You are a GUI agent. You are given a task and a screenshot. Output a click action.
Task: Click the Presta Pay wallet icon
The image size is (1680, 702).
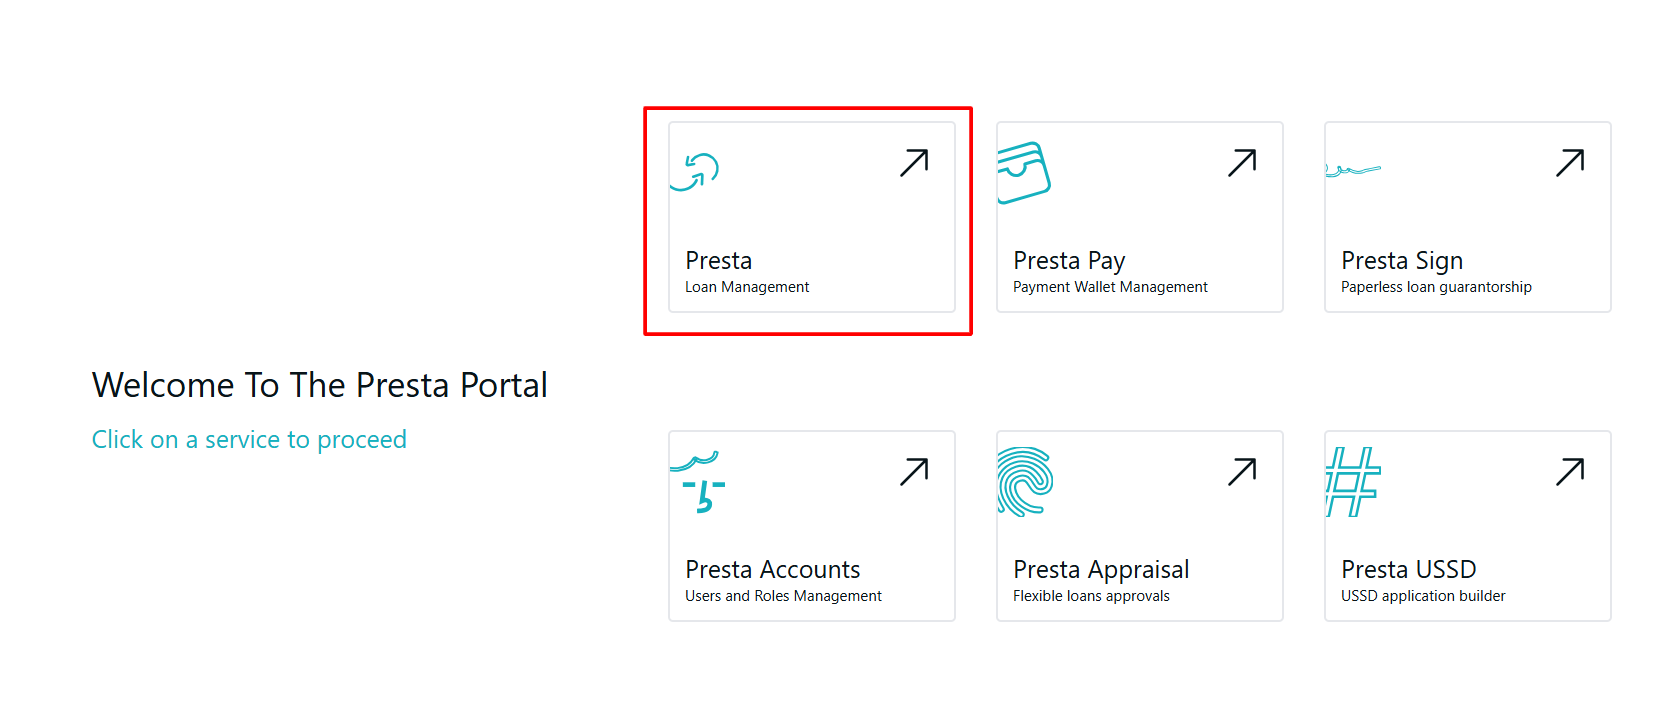[x=1023, y=172]
